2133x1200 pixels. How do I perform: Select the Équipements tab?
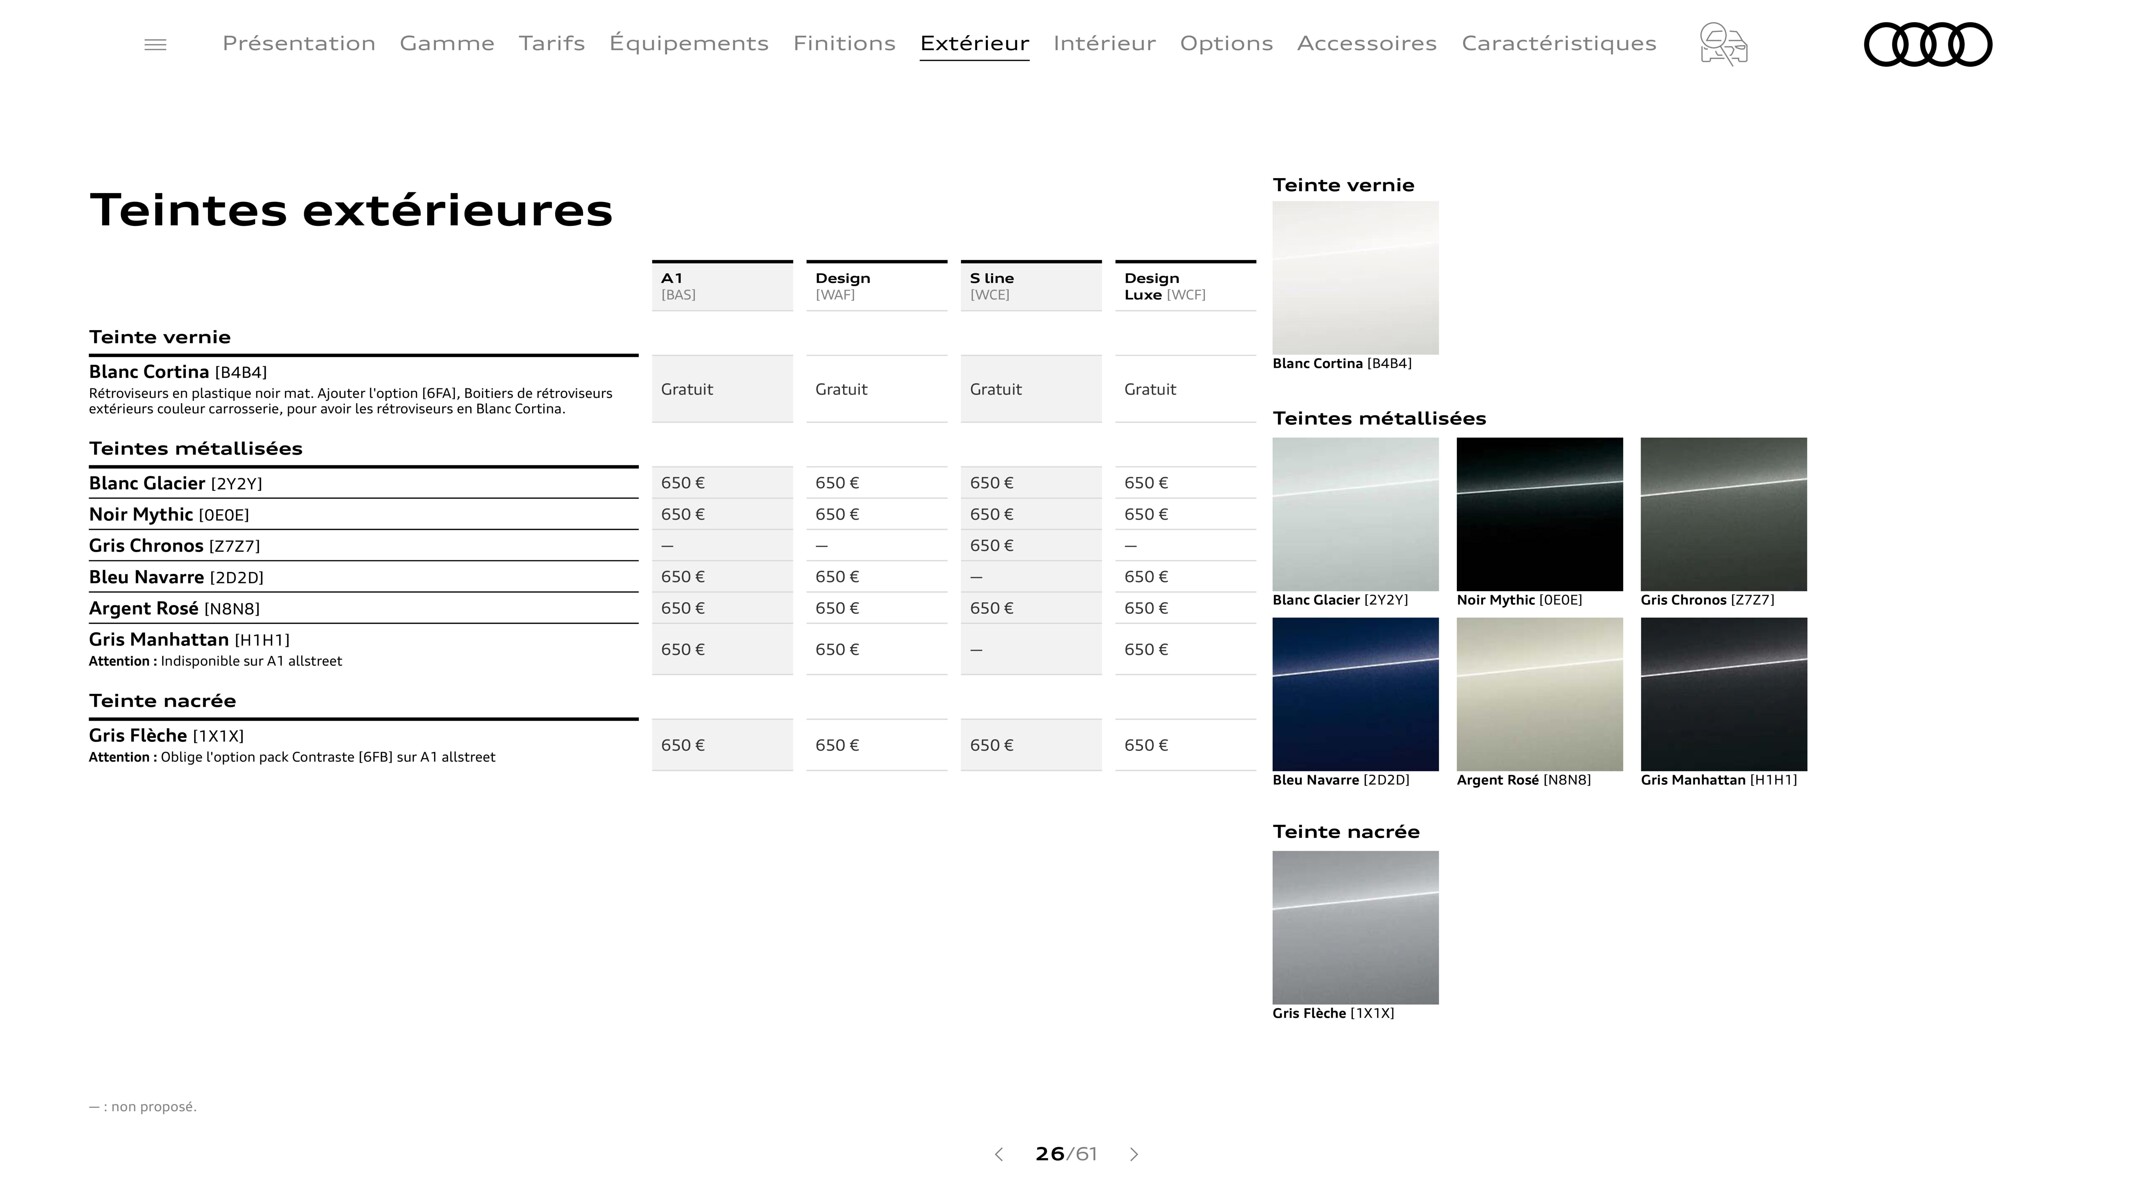689,43
